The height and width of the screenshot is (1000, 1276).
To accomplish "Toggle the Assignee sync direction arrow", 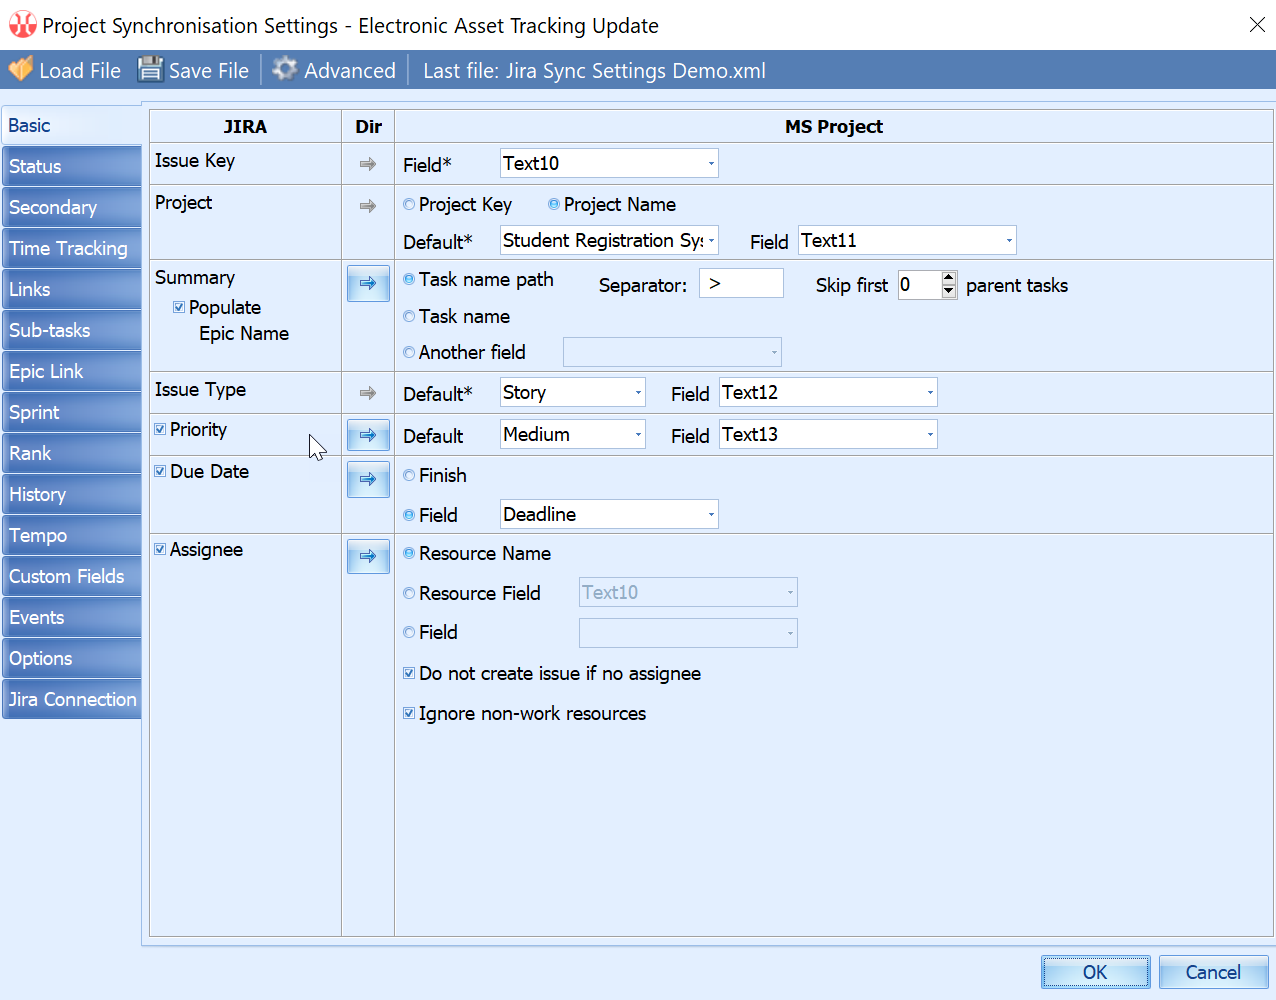I will 368,556.
